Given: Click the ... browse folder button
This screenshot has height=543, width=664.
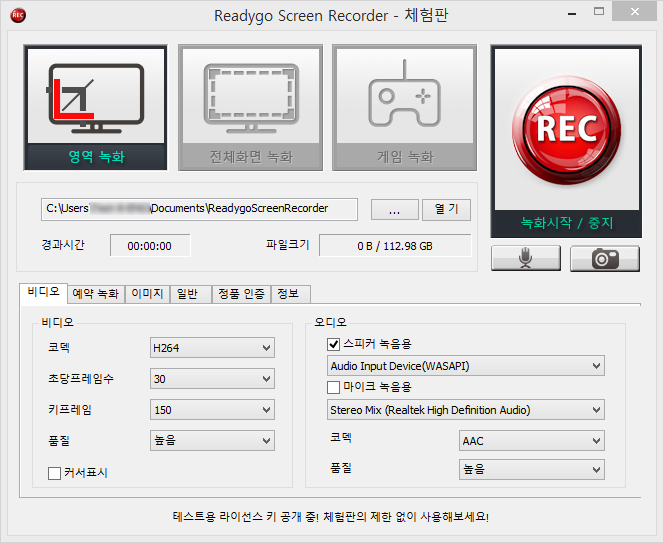Looking at the screenshot, I should click(395, 210).
